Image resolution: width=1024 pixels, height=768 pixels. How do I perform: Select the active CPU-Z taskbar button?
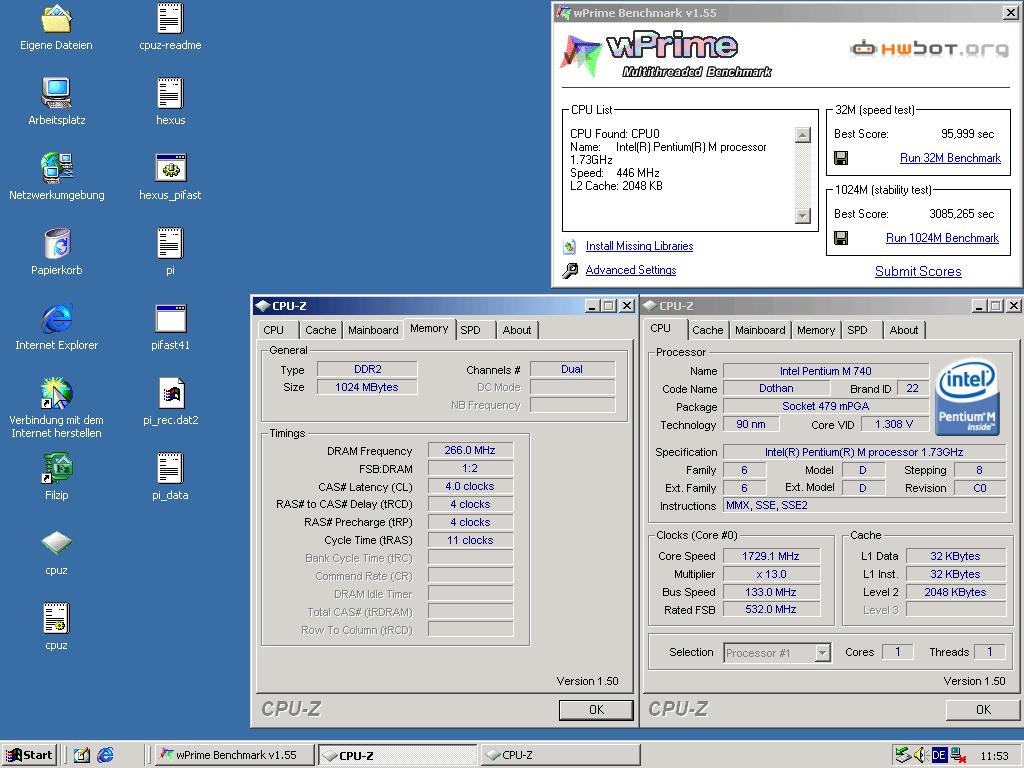click(398, 755)
